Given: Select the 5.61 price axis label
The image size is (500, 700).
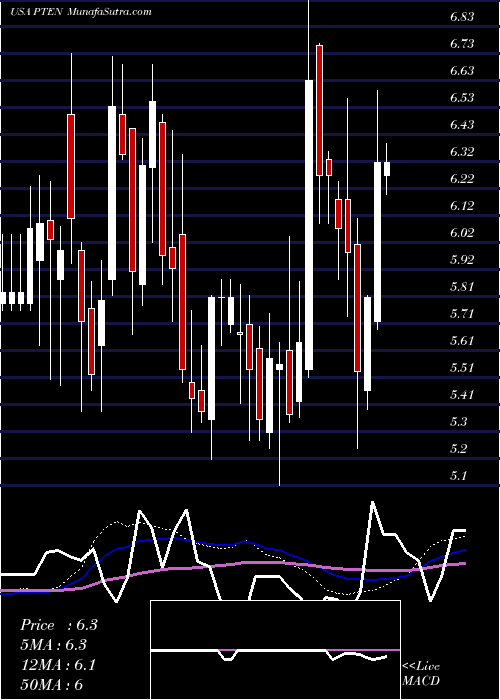Looking at the screenshot, I should 462,341.
